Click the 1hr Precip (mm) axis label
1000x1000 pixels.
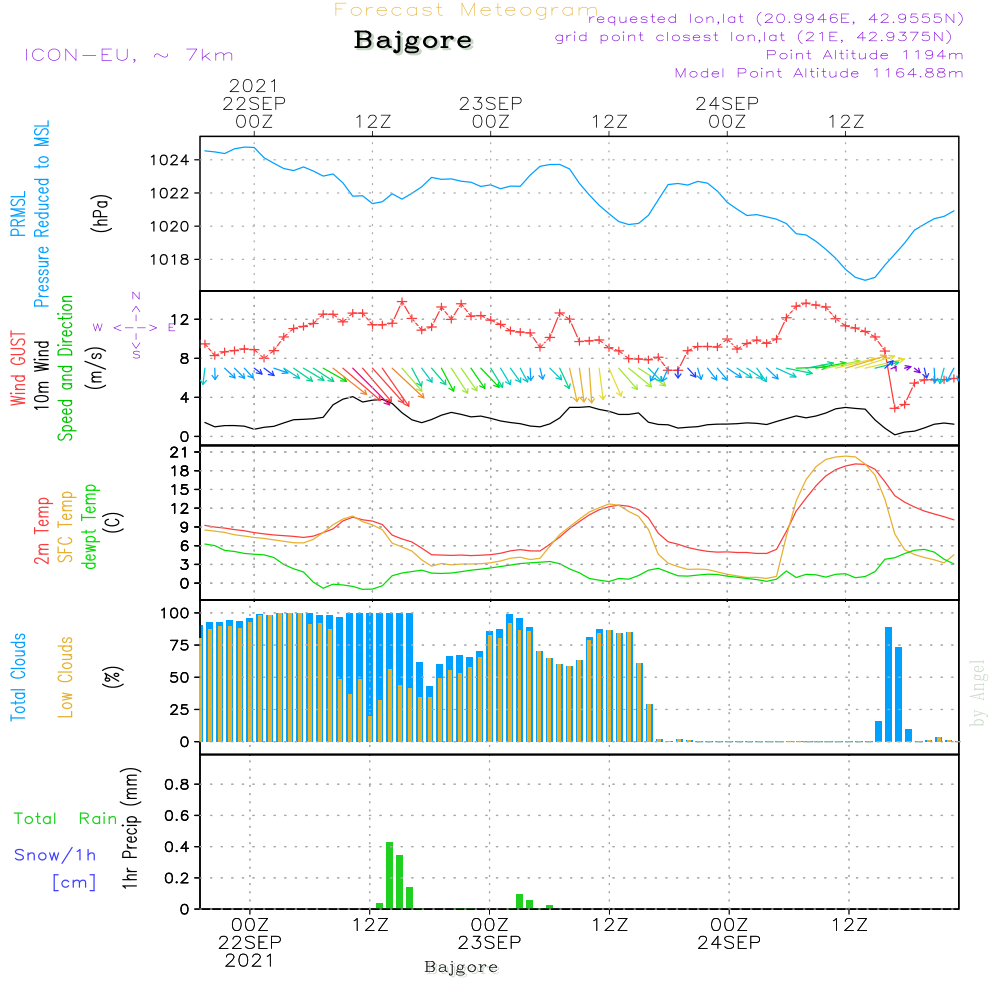pos(130,828)
